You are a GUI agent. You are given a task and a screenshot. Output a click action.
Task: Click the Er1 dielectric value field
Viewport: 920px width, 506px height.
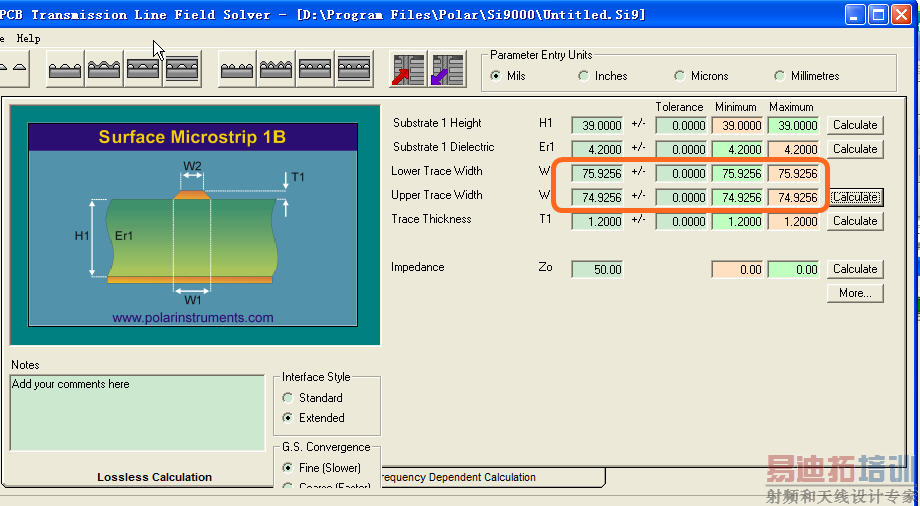coord(597,150)
